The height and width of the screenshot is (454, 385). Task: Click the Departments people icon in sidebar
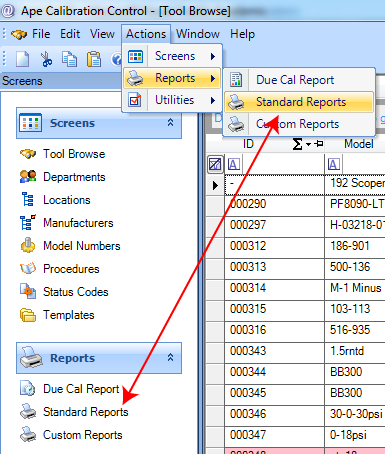pos(28,177)
